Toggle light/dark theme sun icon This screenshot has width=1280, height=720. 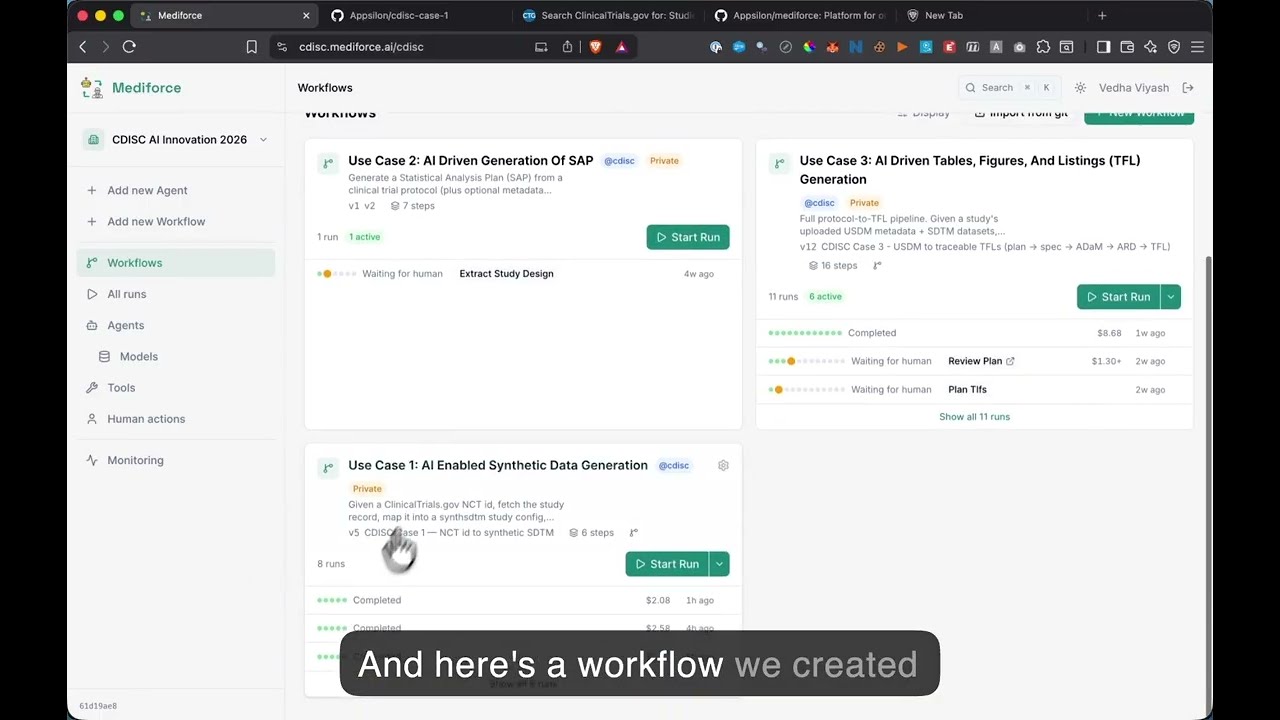(x=1080, y=88)
